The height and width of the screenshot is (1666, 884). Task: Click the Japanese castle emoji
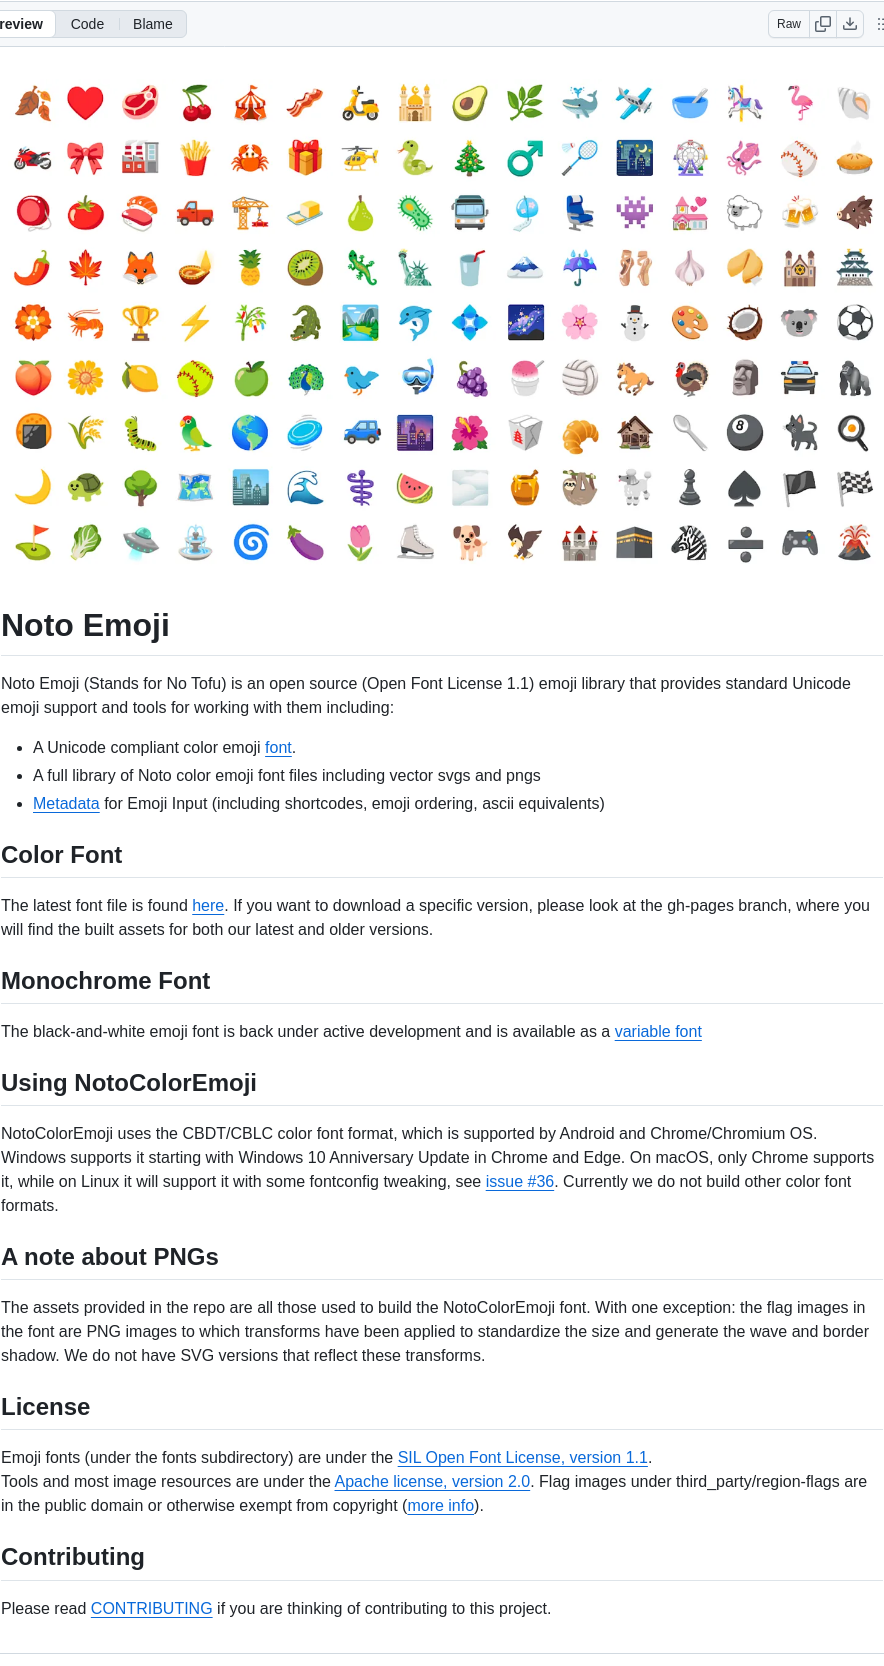(x=855, y=268)
